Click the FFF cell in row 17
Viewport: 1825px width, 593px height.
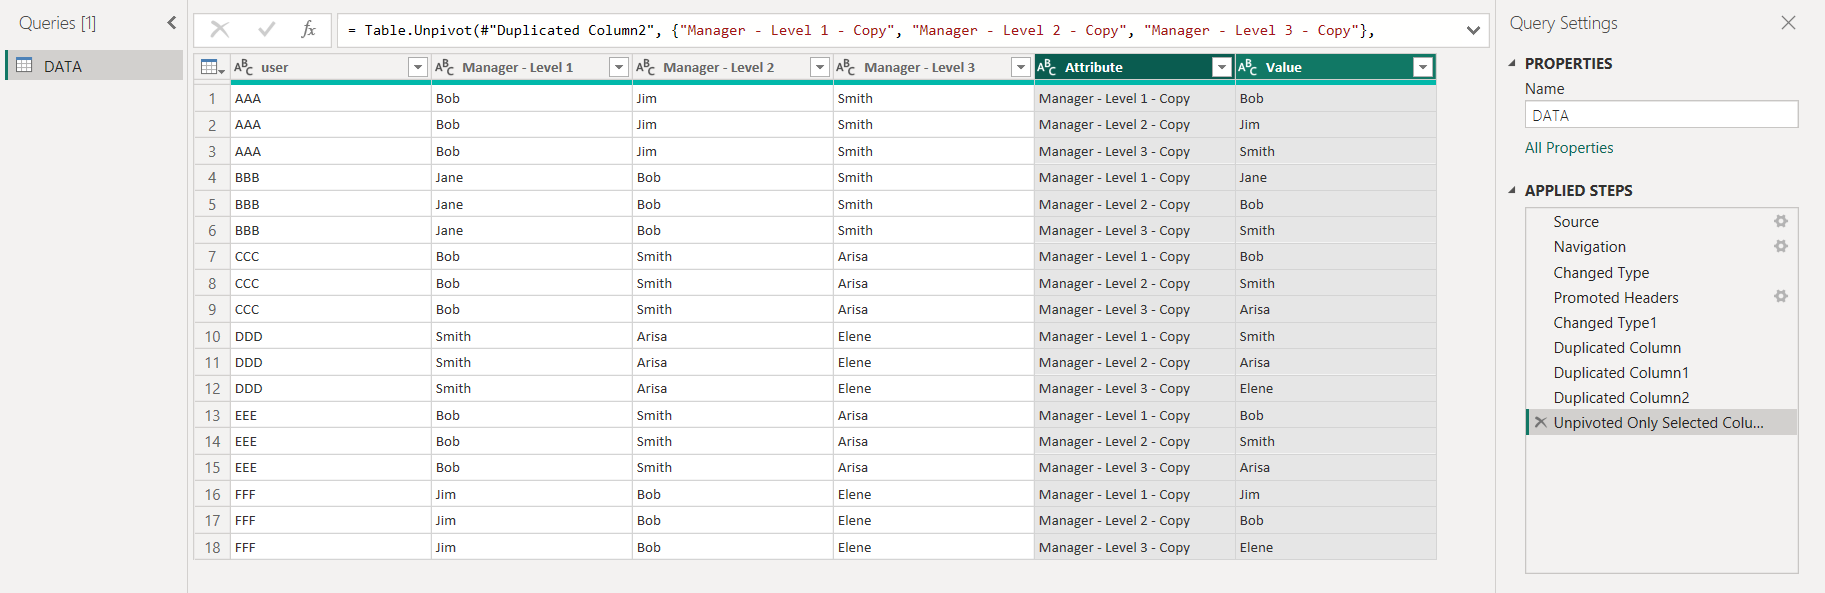coord(330,520)
